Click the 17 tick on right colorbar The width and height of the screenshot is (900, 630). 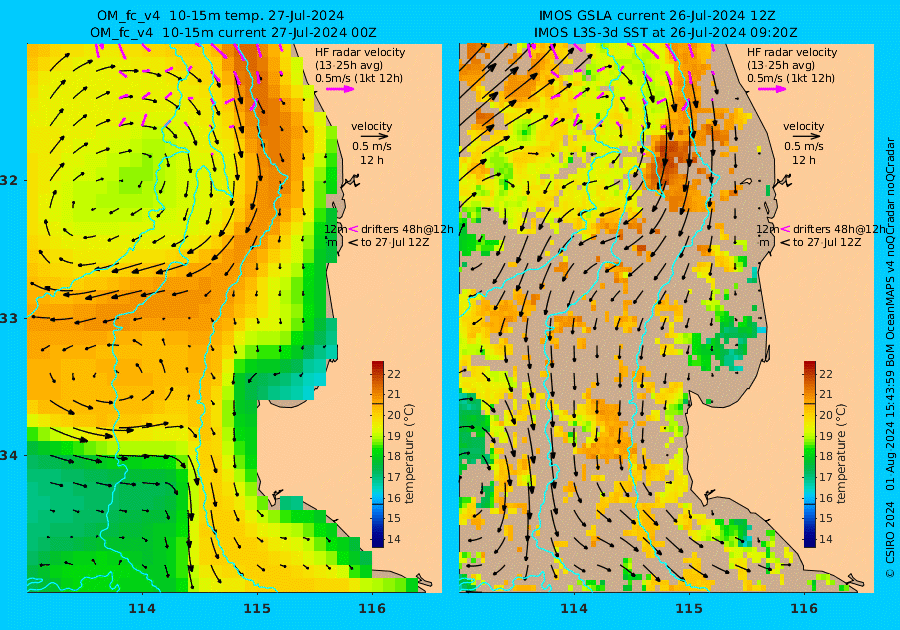tap(825, 477)
